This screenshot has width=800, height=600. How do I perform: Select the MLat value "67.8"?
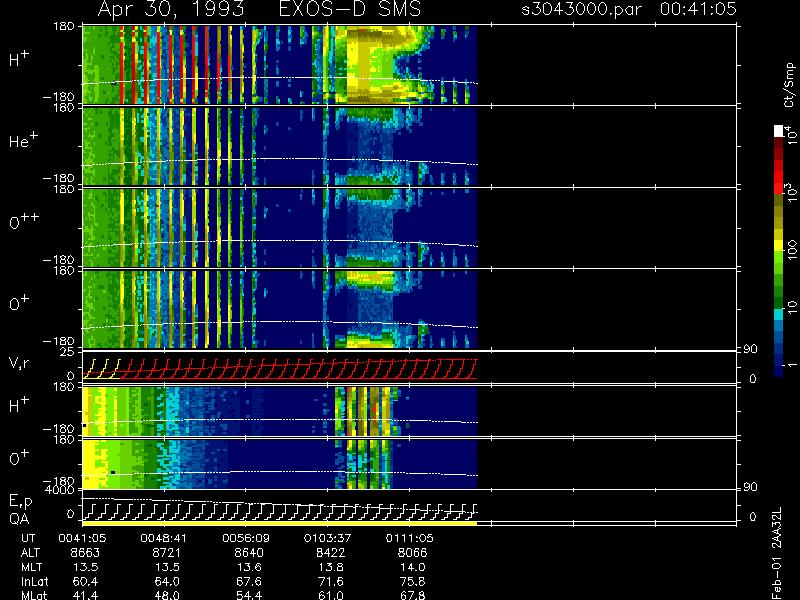412,595
